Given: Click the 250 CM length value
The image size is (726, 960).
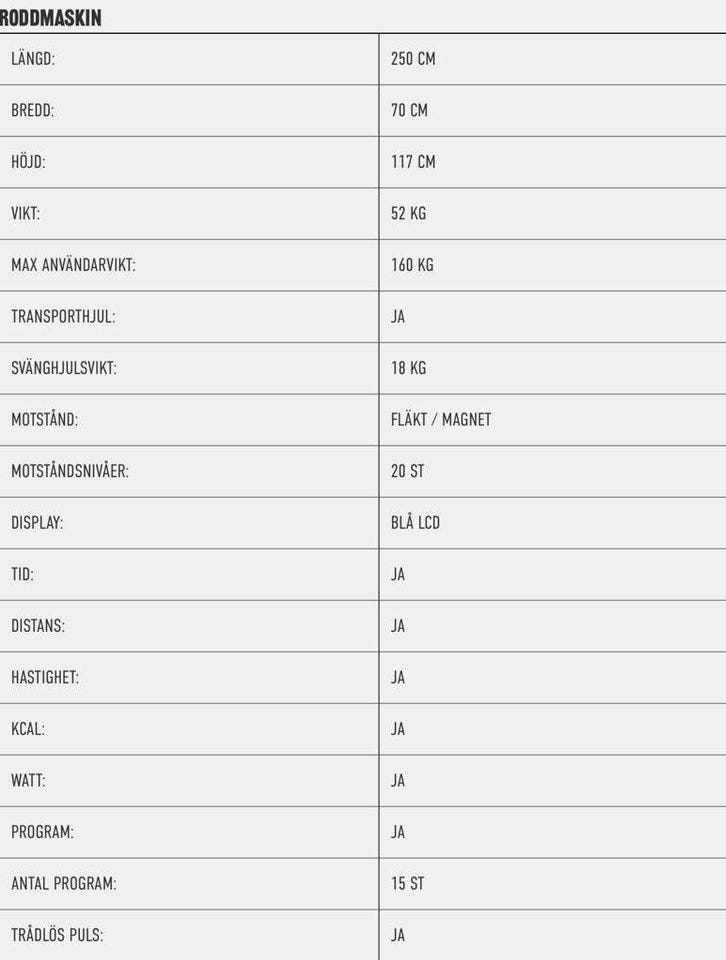Looking at the screenshot, I should (413, 59).
